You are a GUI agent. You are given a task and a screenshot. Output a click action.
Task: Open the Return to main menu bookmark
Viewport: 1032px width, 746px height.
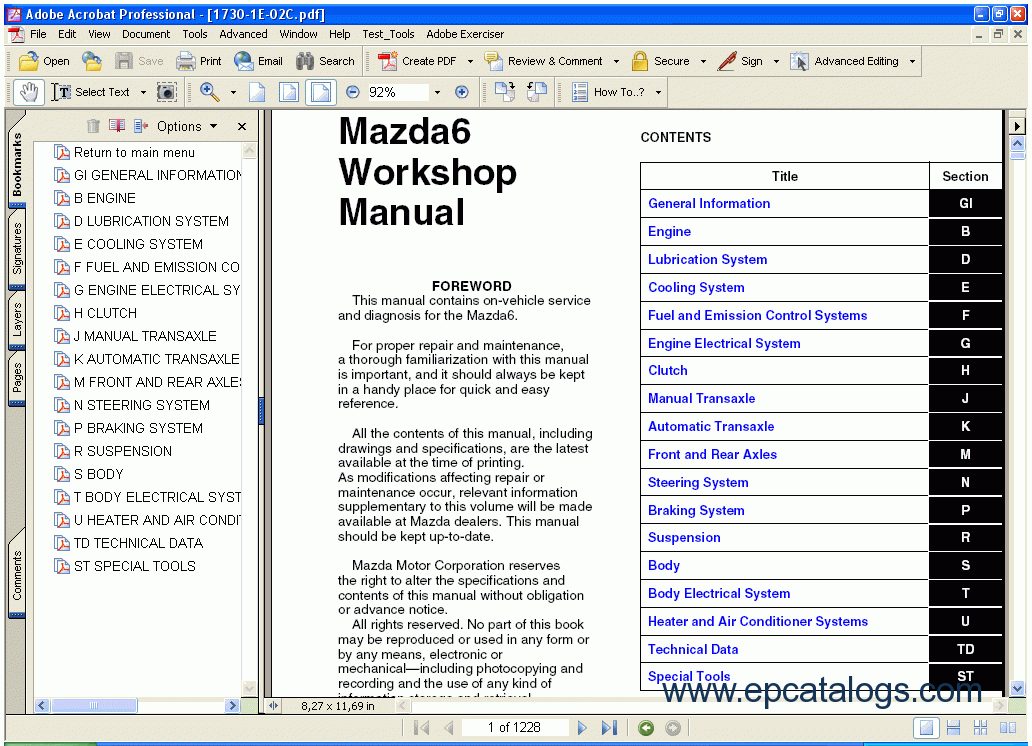pos(134,152)
